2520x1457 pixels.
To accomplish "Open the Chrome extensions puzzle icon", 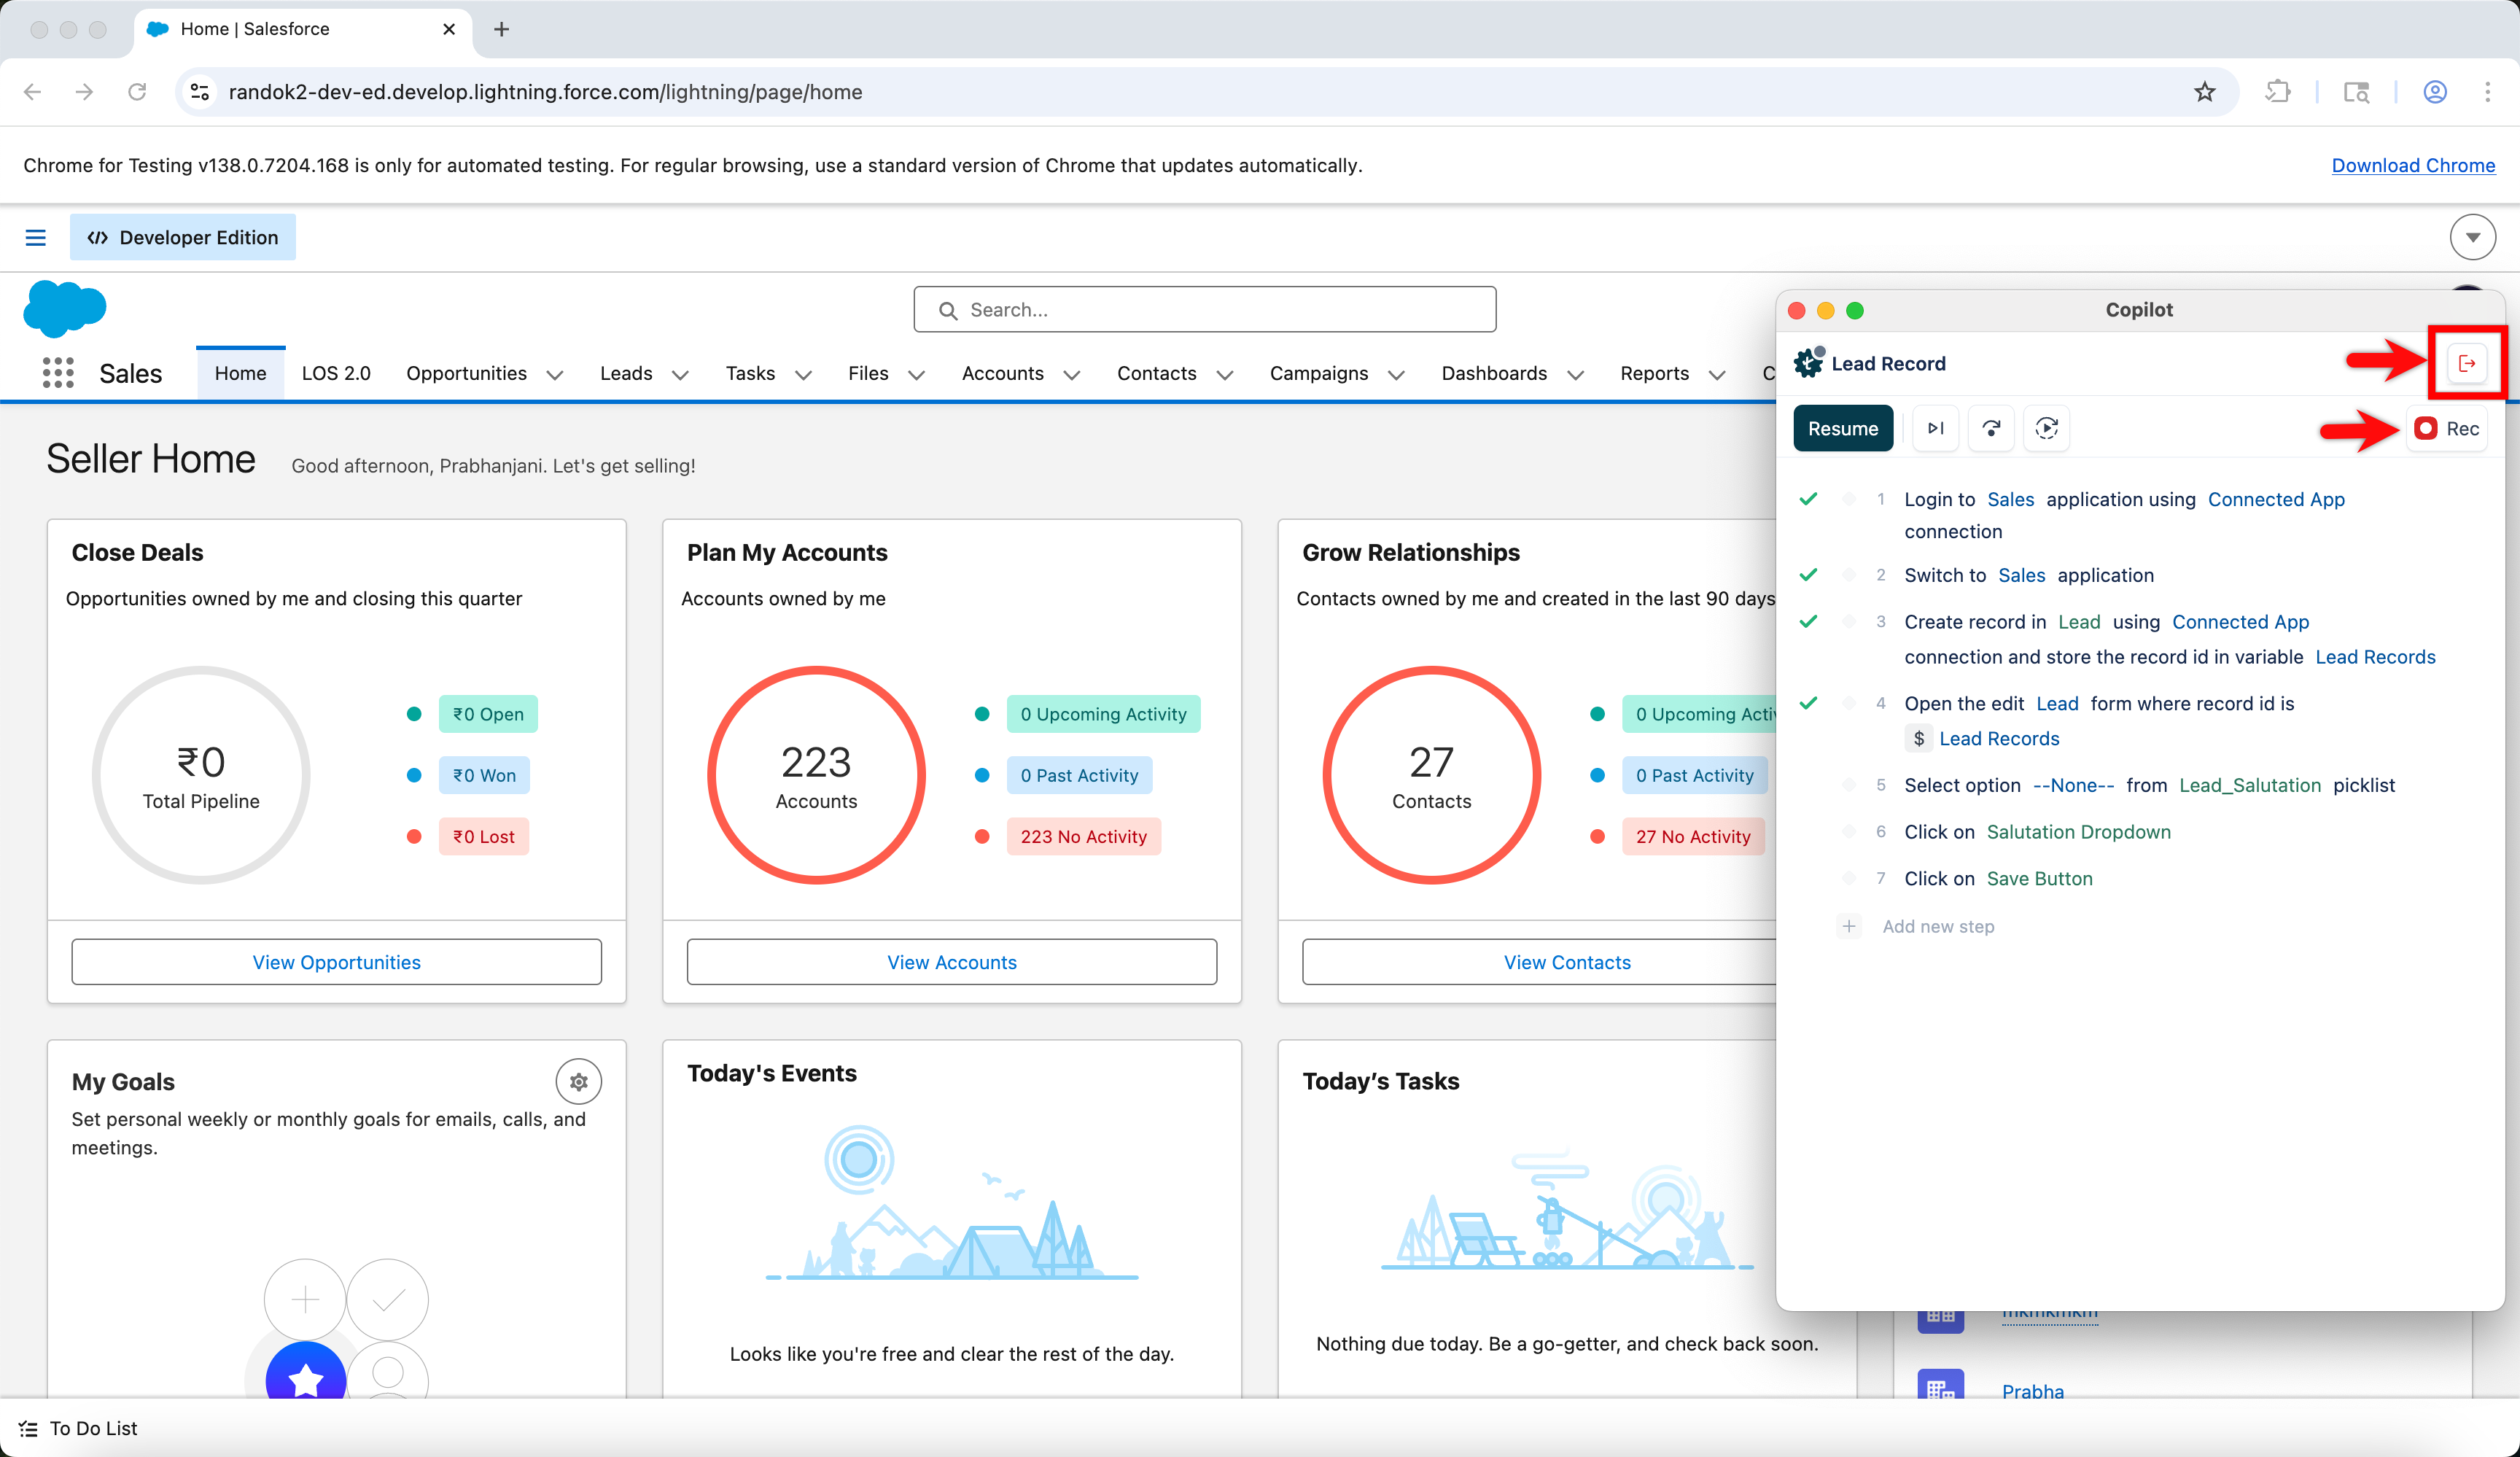I will tap(2277, 92).
